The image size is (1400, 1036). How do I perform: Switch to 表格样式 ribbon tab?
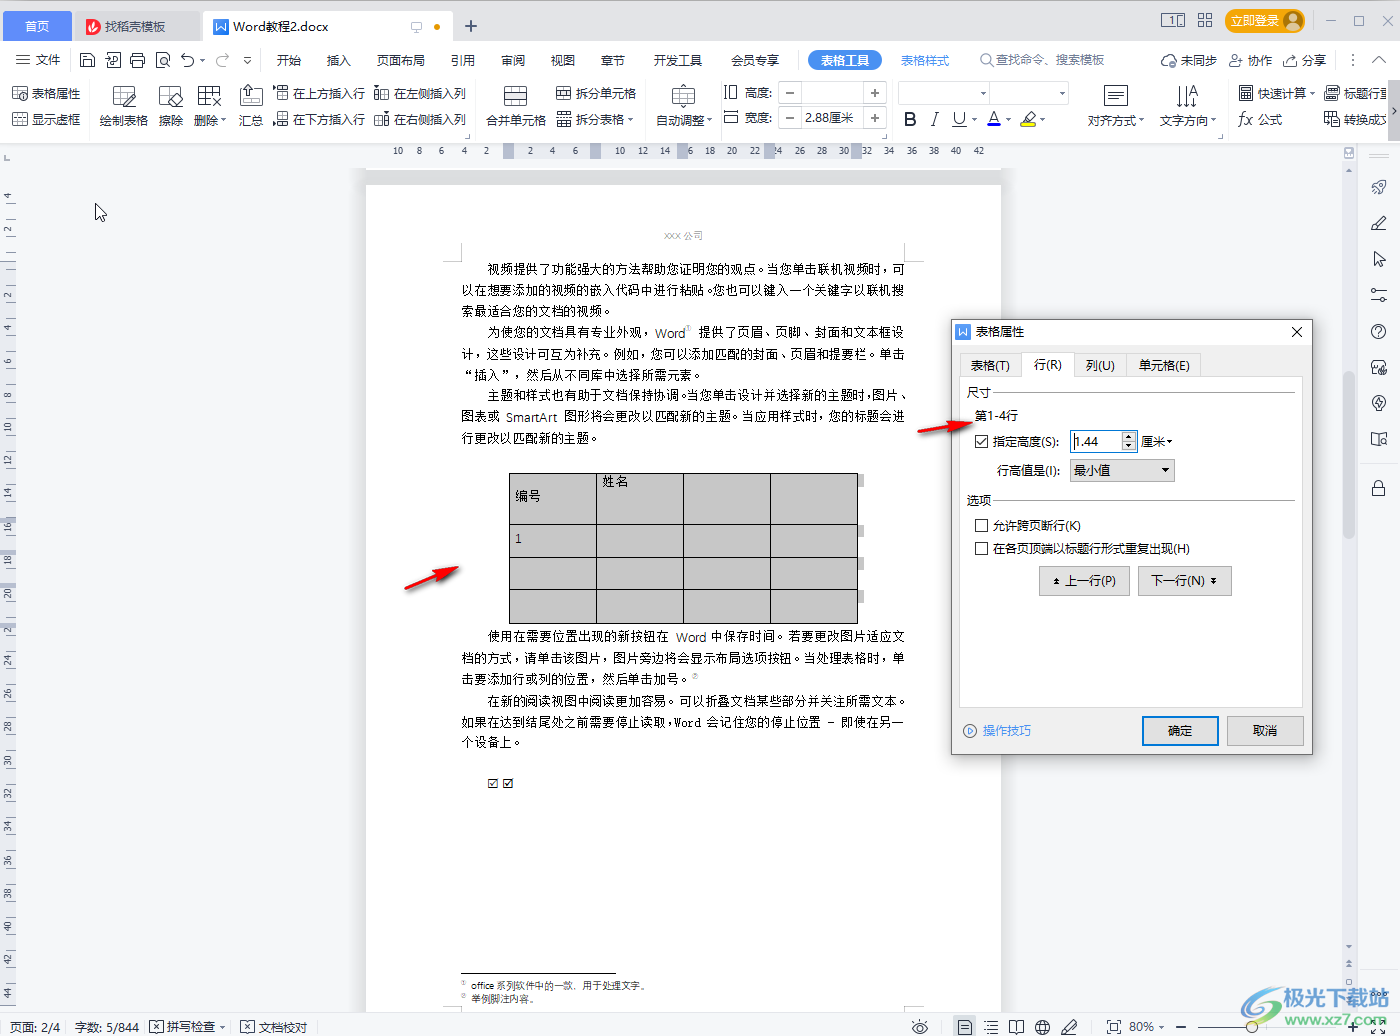pos(925,60)
